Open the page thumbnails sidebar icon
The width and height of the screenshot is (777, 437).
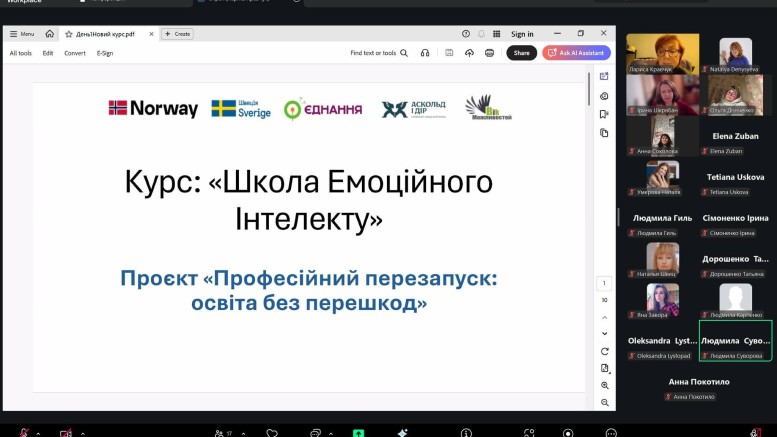(x=604, y=133)
